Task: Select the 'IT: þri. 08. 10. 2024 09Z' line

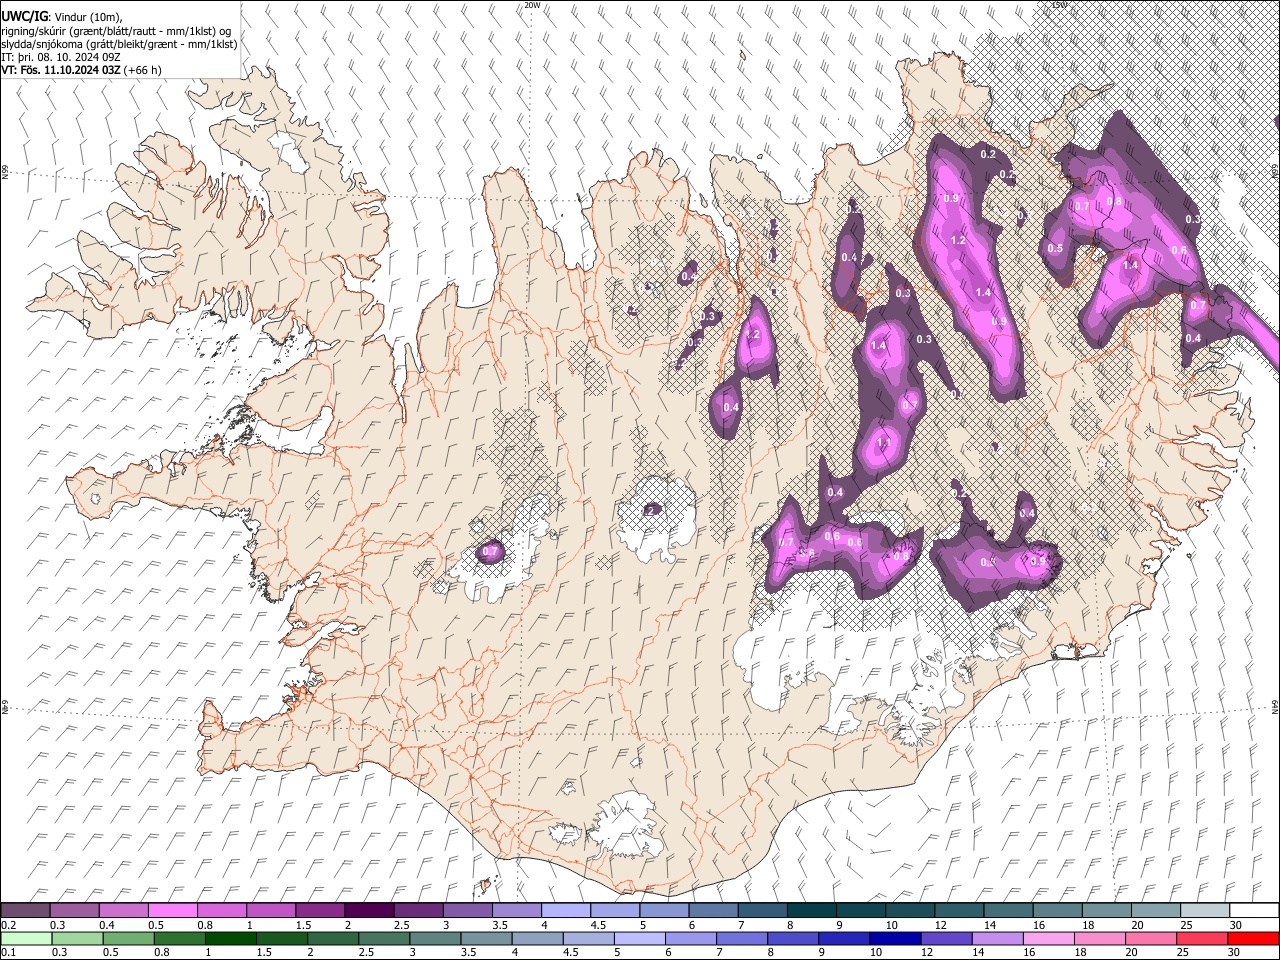Action: click(60, 57)
